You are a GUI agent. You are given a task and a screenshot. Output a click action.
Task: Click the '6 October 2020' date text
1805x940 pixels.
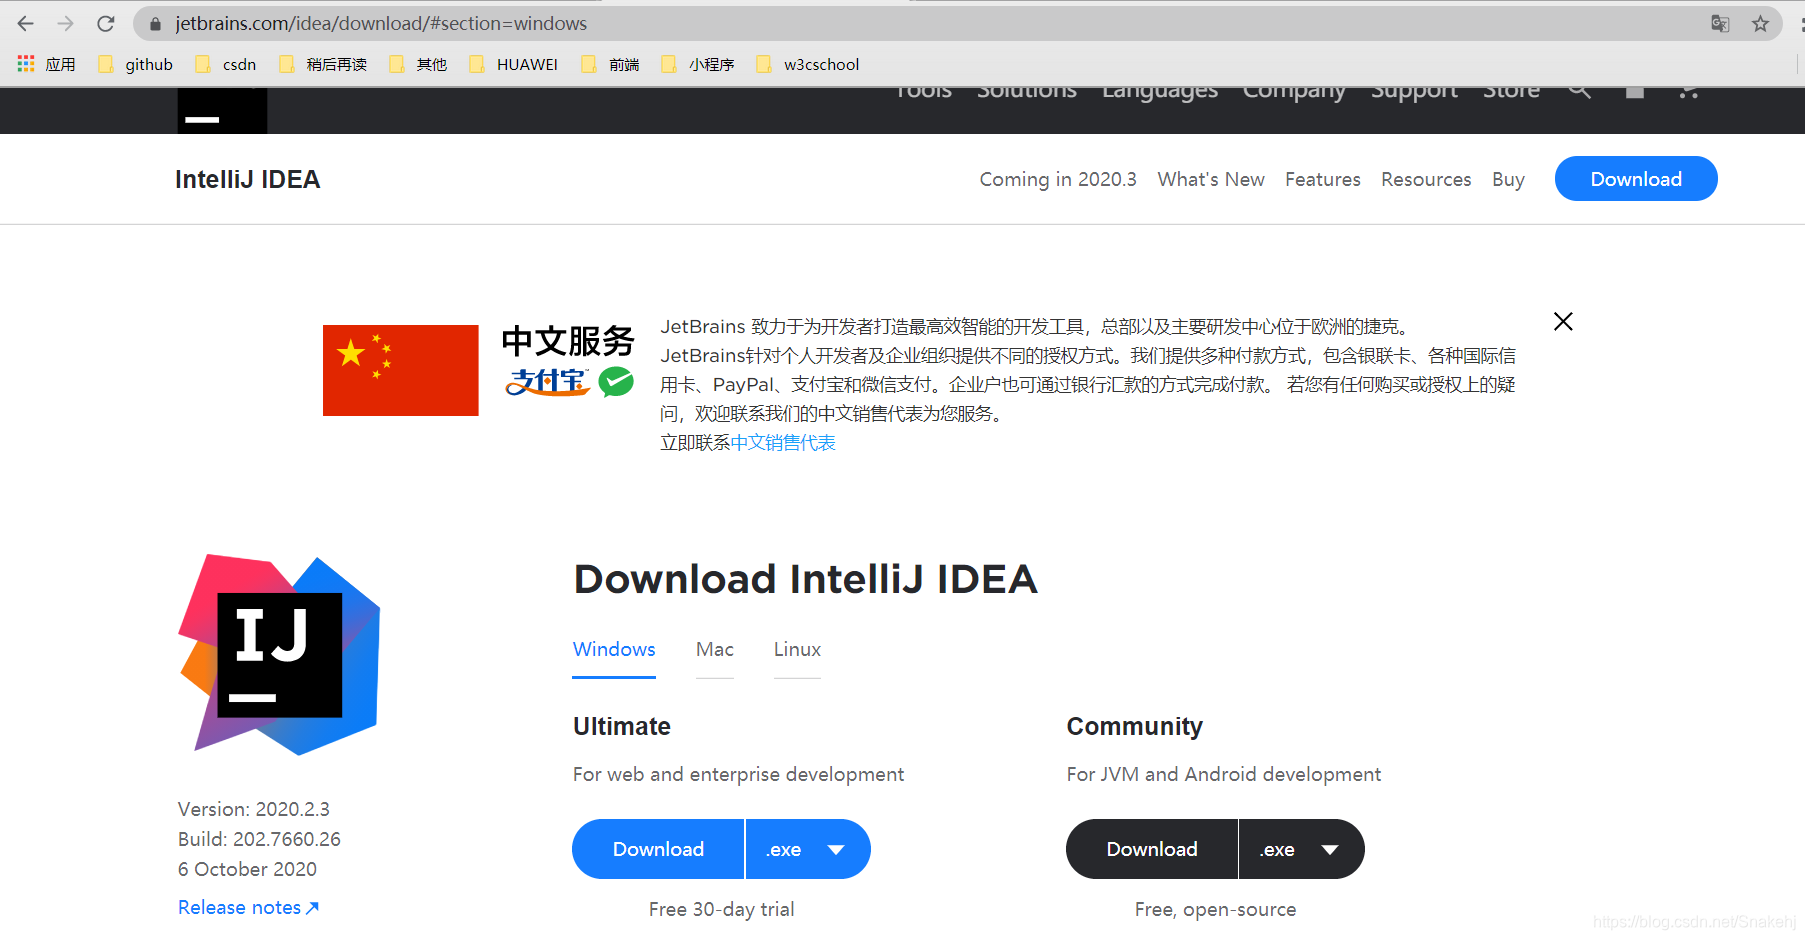(x=247, y=869)
